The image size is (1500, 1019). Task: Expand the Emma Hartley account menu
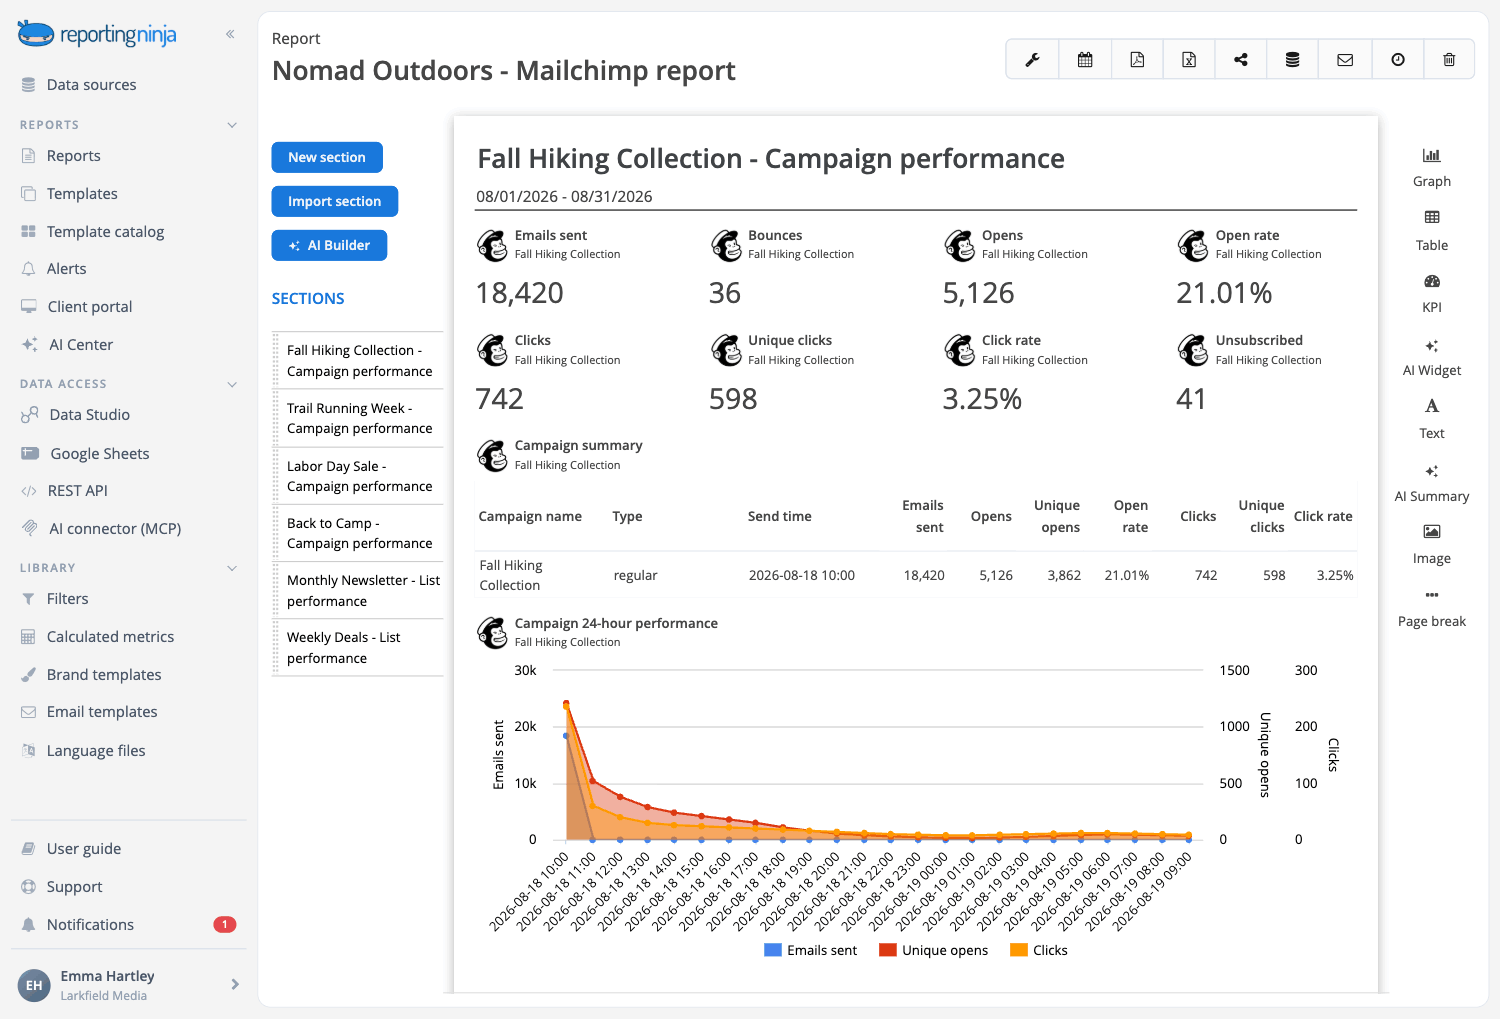tap(235, 984)
